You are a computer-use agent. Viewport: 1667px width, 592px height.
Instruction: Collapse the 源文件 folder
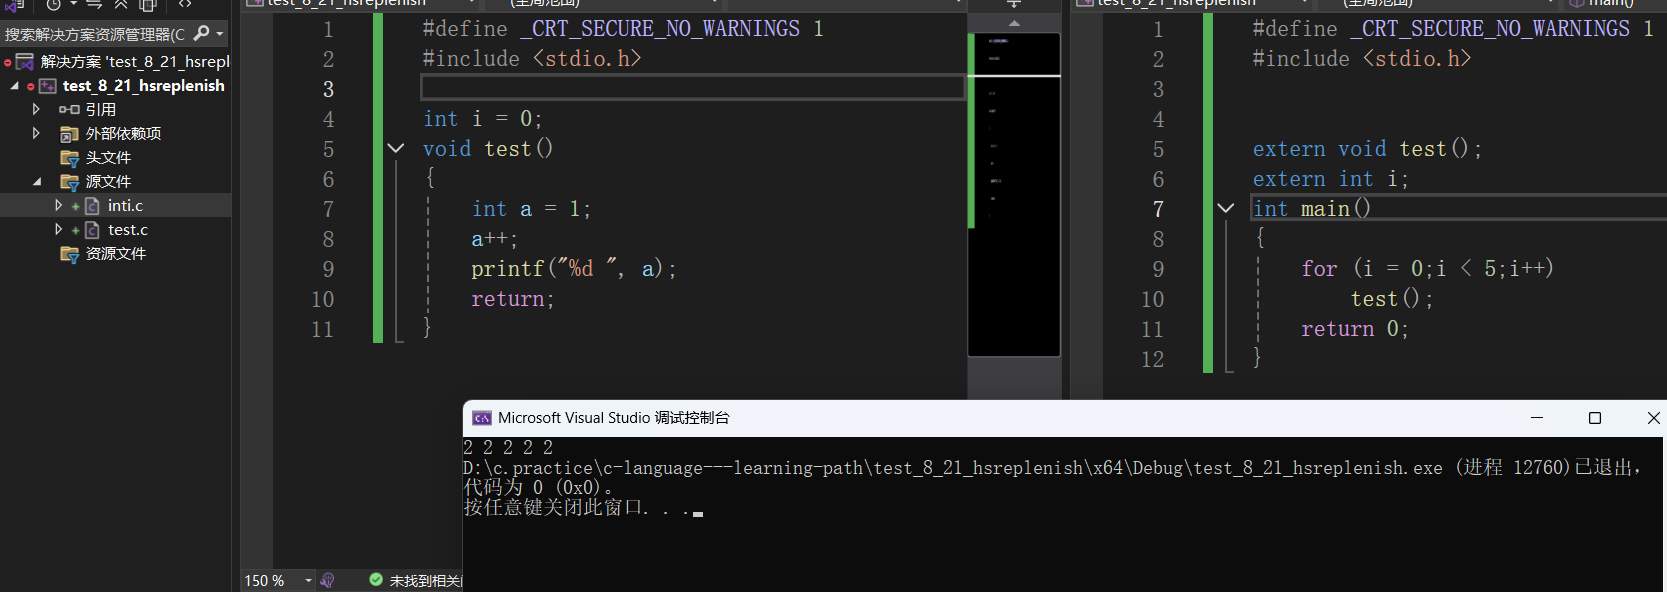coord(37,182)
